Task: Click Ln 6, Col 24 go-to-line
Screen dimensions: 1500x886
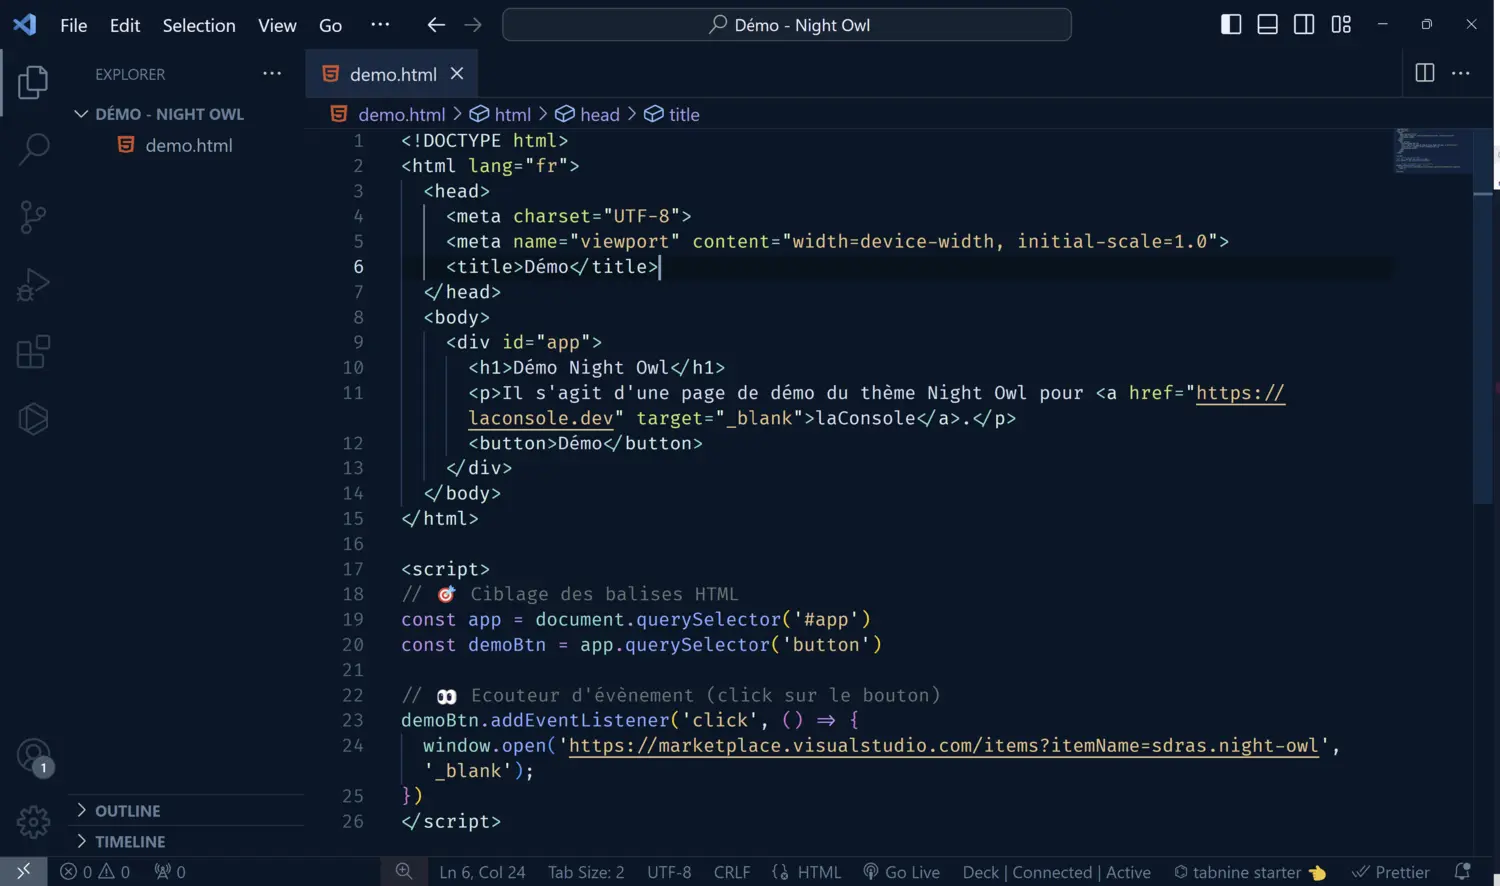Action: coord(482,872)
